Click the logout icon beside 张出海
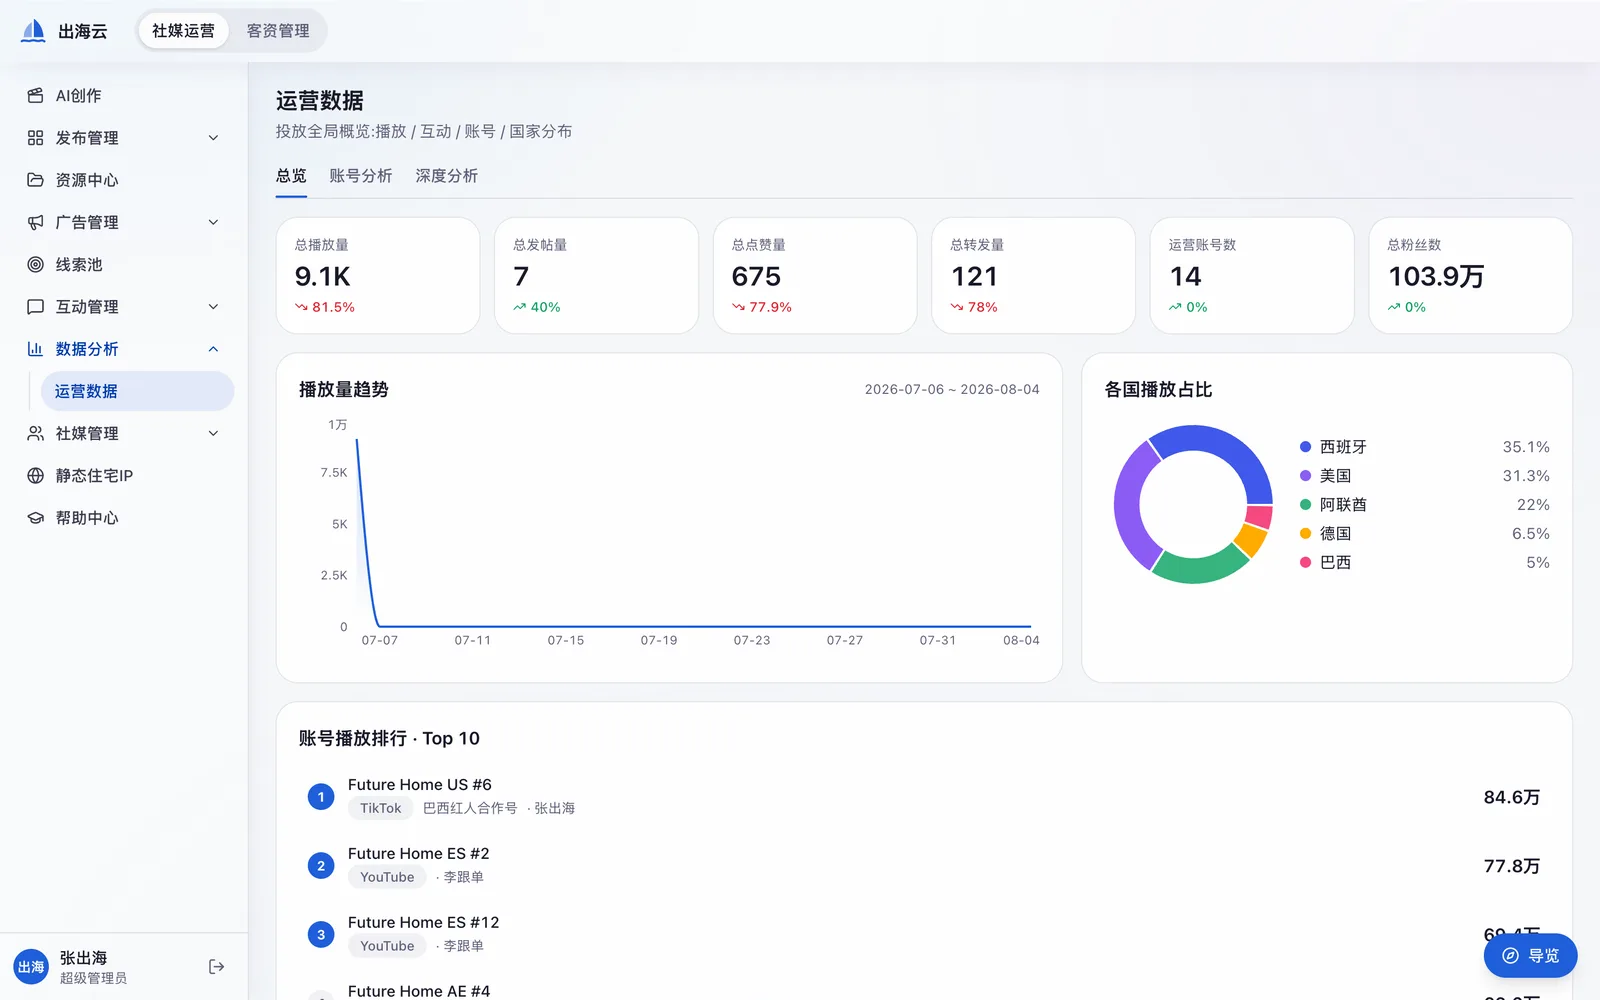The height and width of the screenshot is (1000, 1600). click(x=216, y=967)
